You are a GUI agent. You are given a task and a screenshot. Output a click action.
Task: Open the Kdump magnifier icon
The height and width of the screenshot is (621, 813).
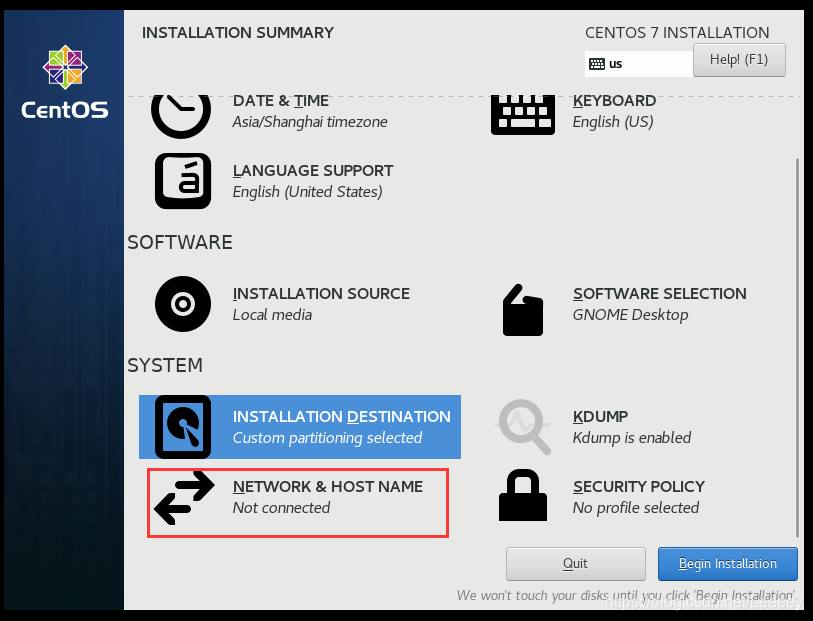coord(523,427)
